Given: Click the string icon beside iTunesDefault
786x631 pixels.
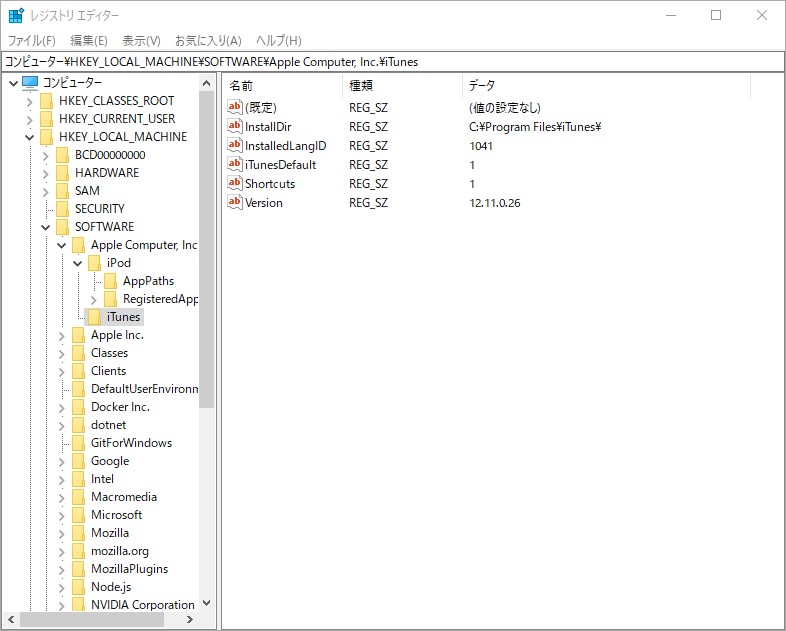Looking at the screenshot, I should tap(235, 164).
